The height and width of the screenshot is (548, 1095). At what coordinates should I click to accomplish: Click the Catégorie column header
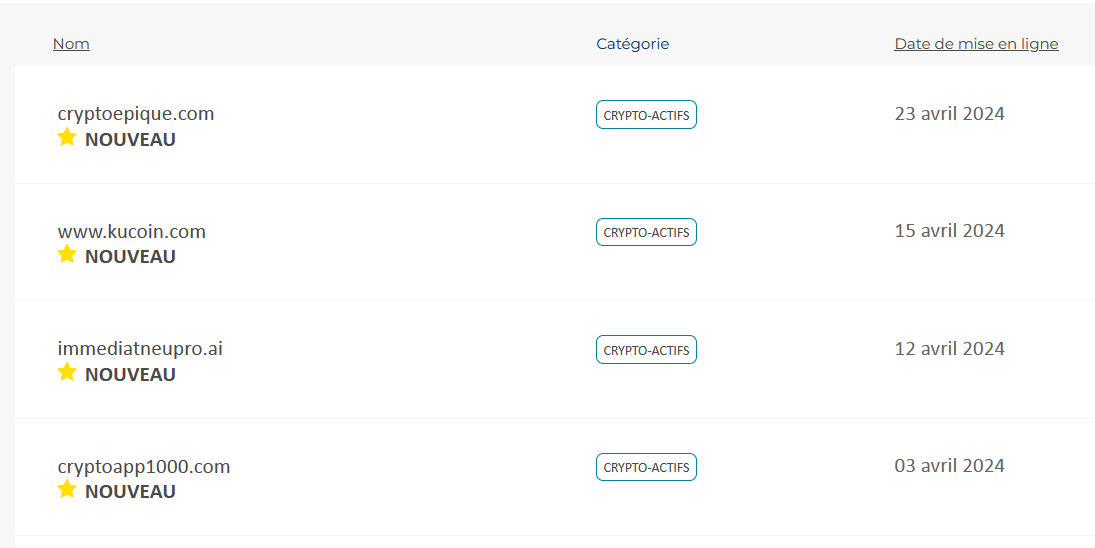(632, 44)
